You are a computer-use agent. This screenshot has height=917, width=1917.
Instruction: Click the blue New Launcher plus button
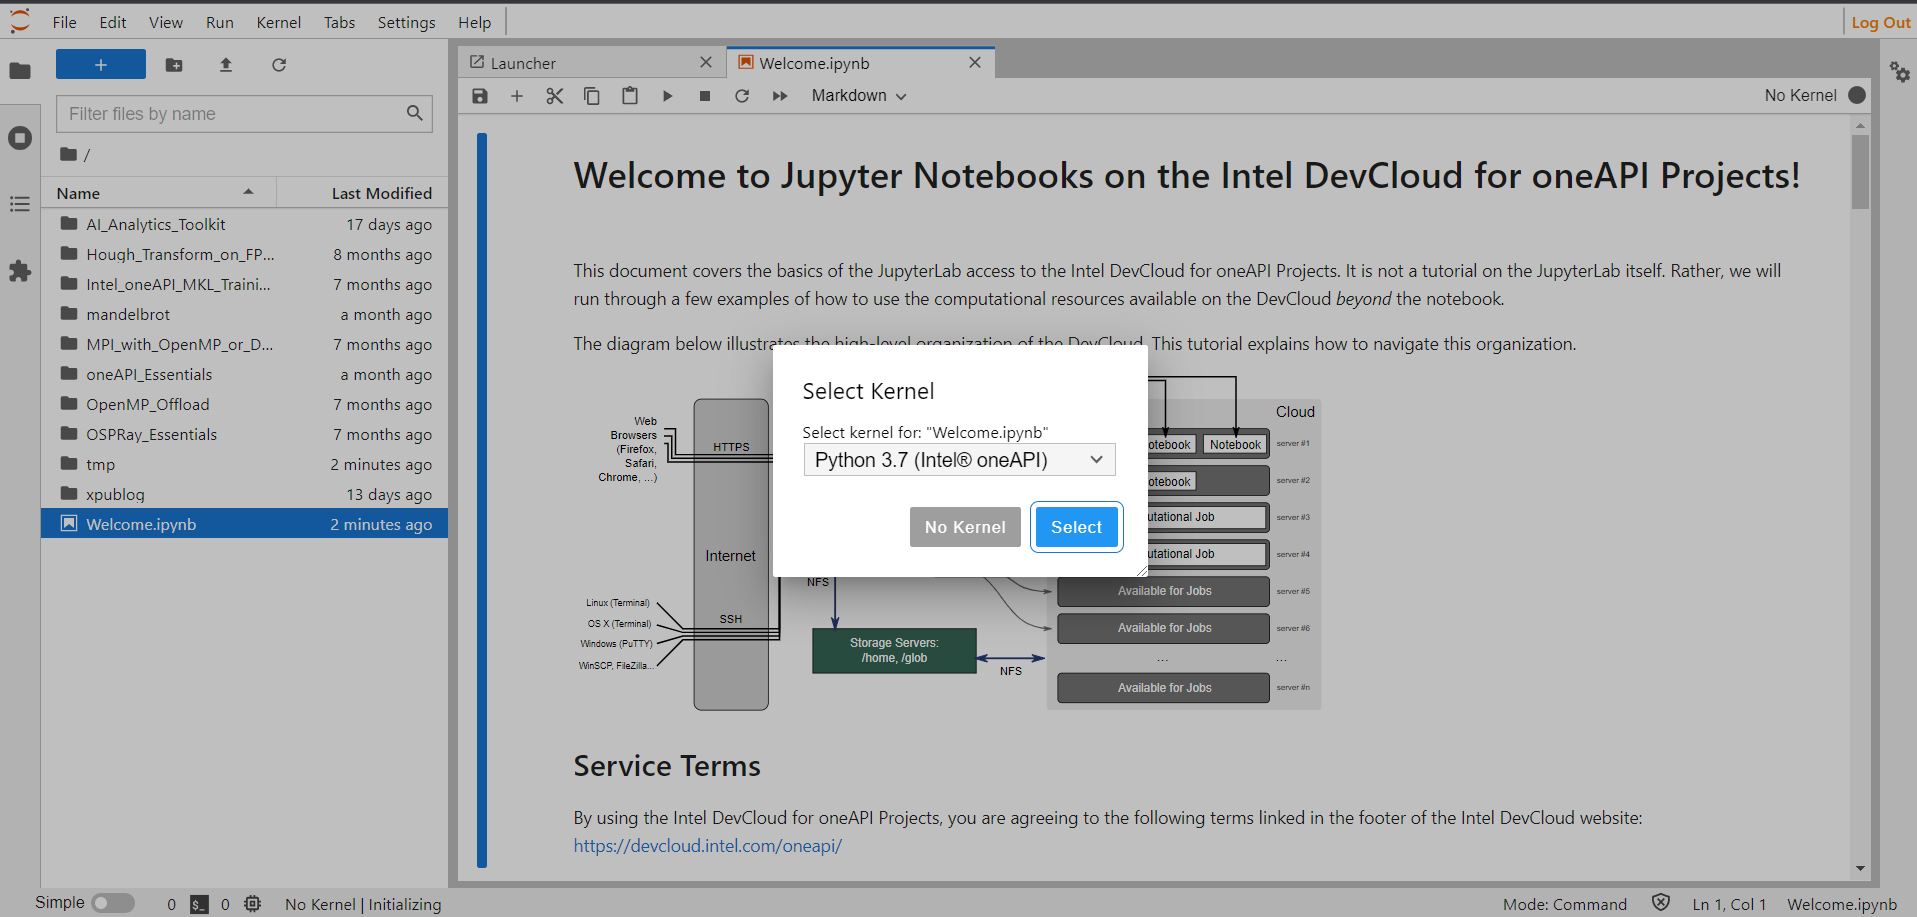(101, 64)
